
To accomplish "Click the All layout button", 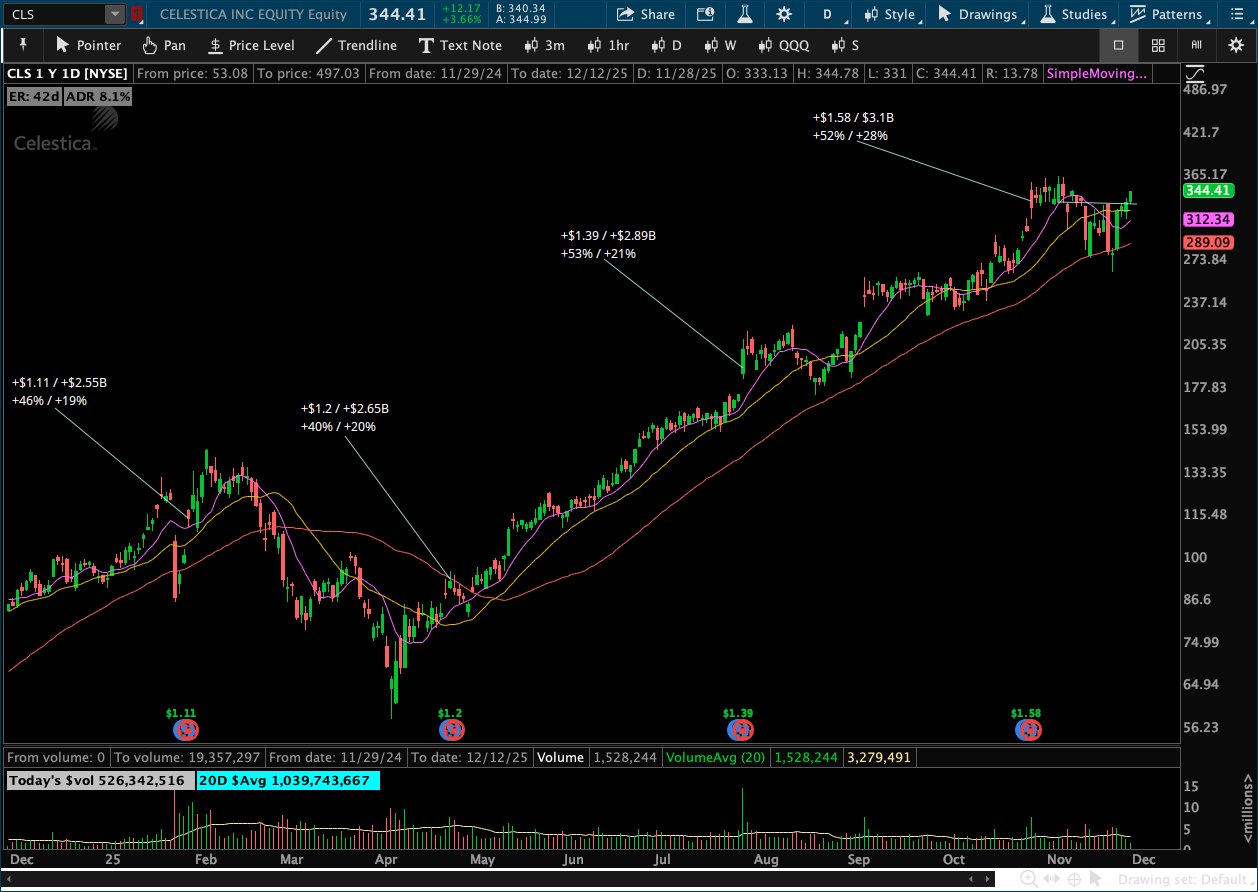I will point(1196,45).
